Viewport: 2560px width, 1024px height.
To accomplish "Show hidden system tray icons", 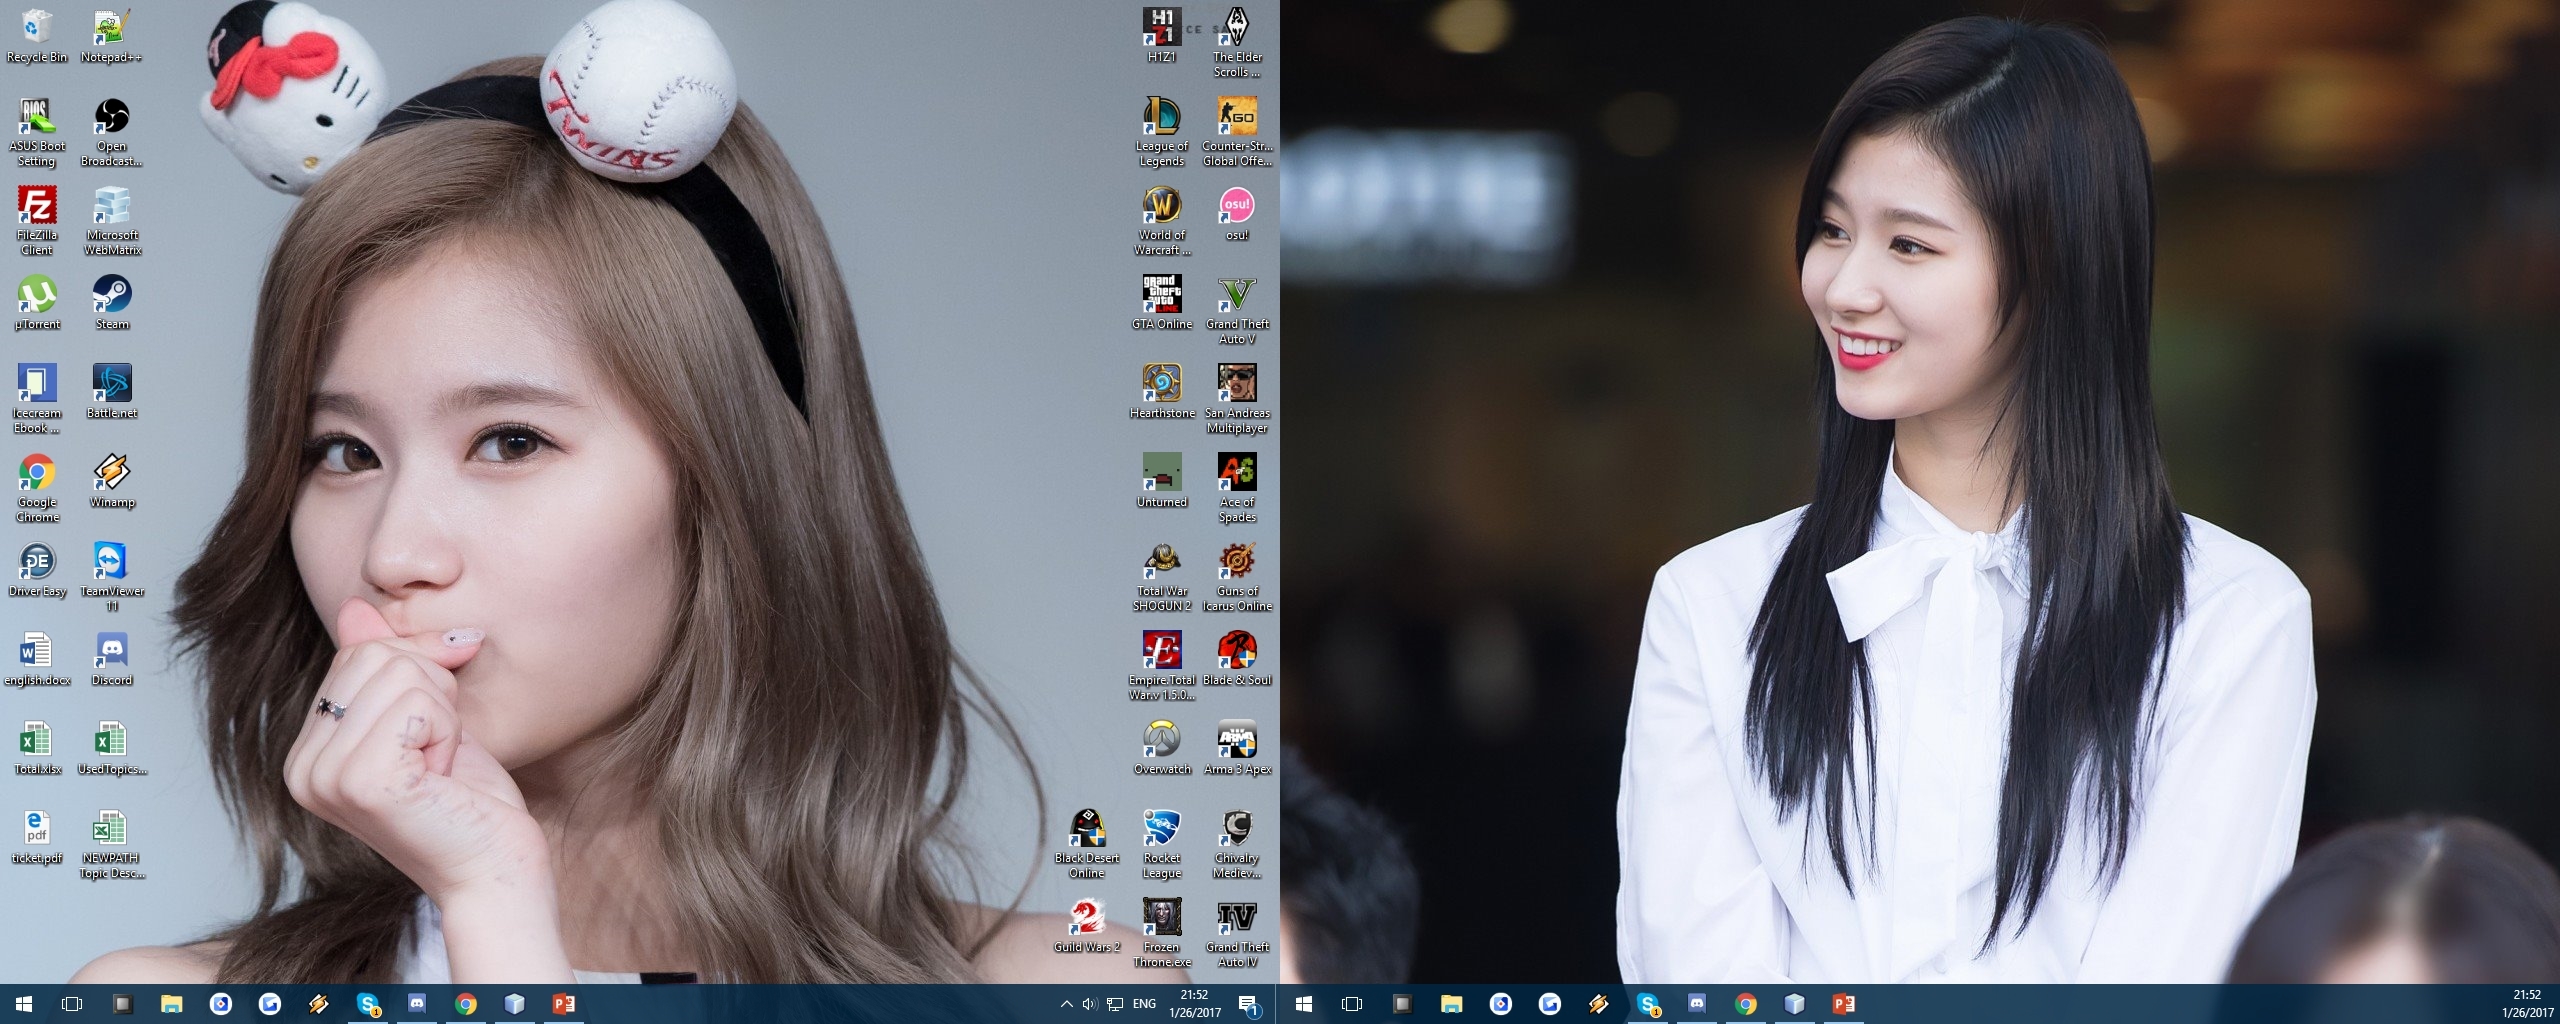I will point(1066,1004).
